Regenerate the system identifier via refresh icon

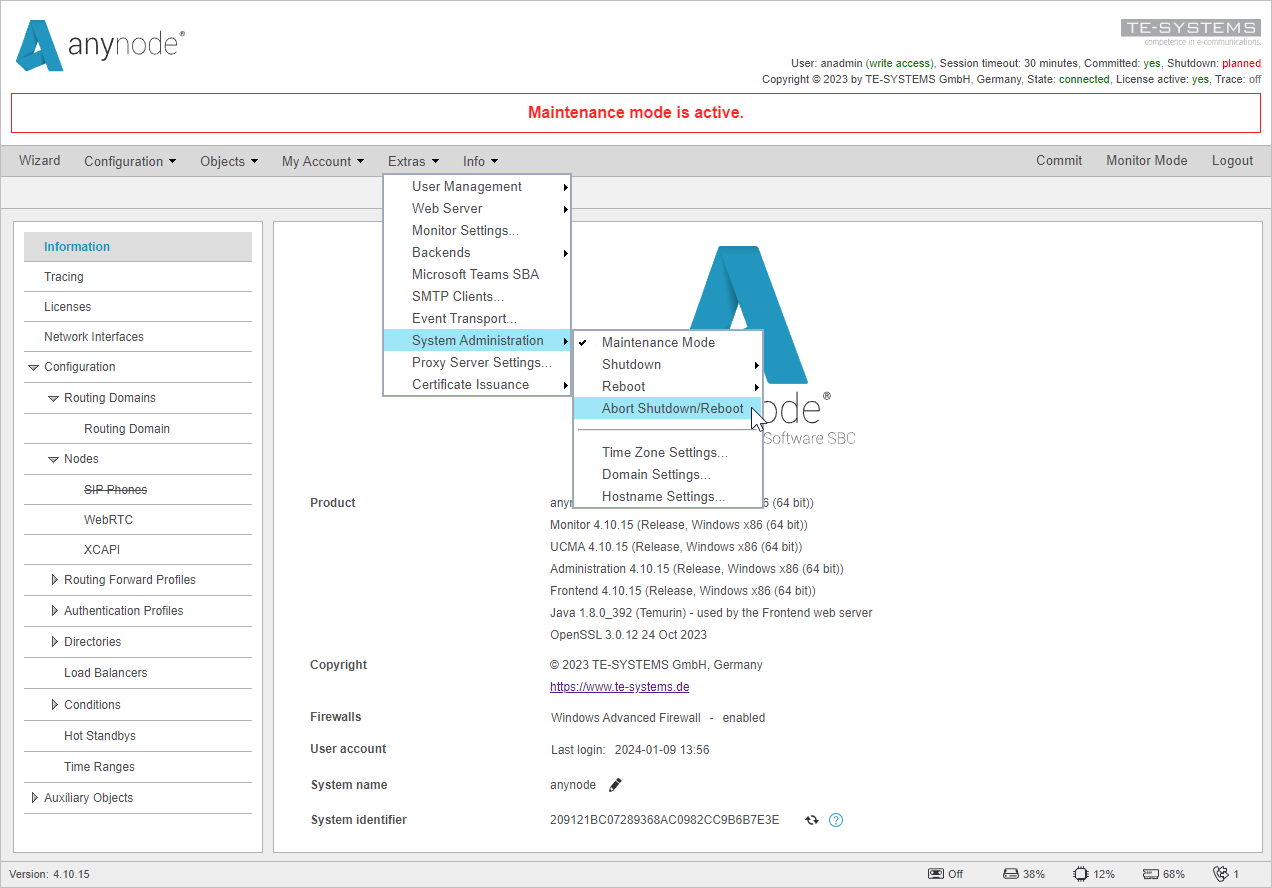pos(811,819)
